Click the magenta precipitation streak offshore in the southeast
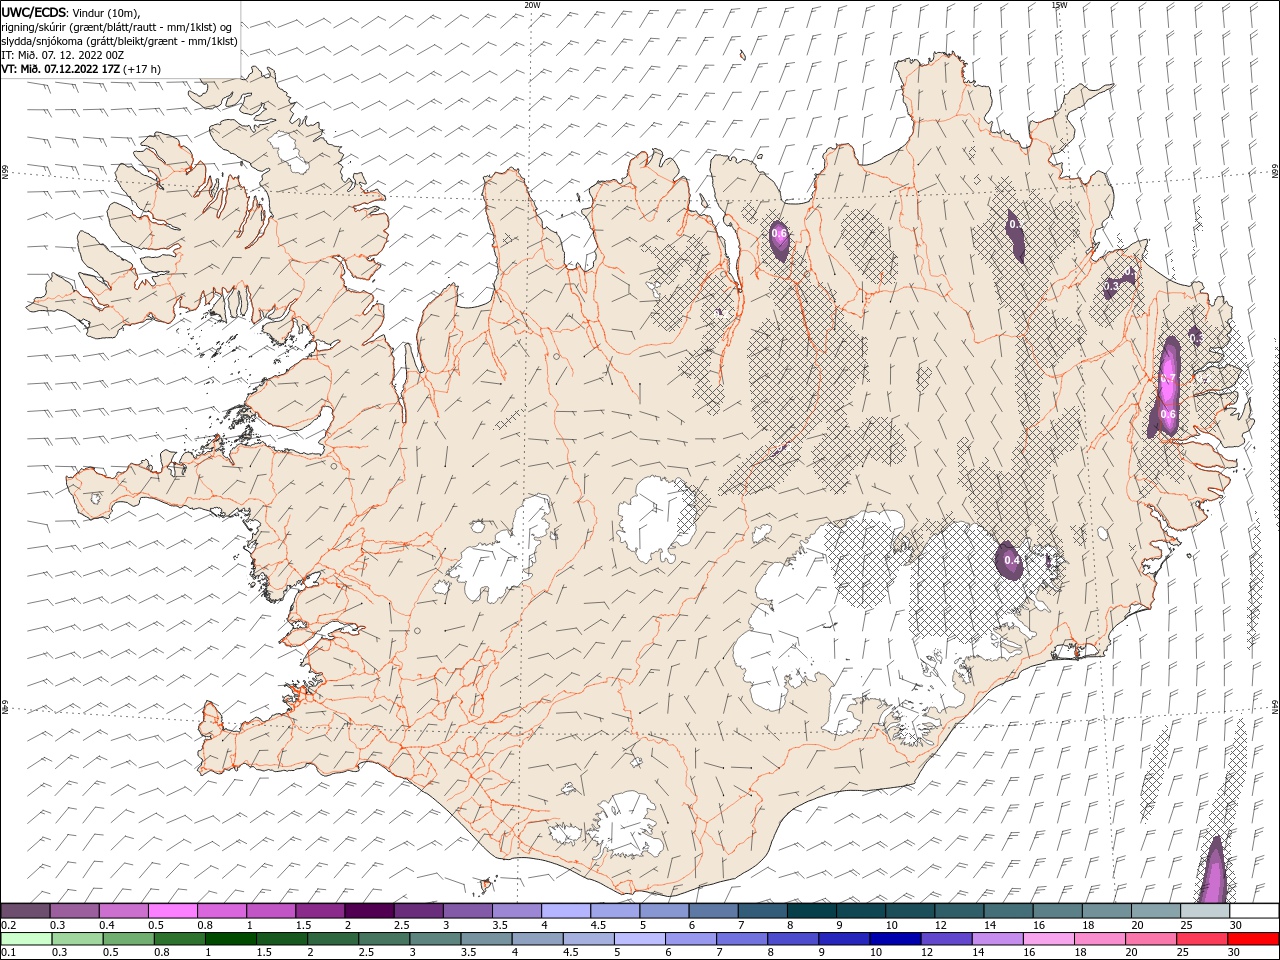1280x960 pixels. click(1213, 870)
